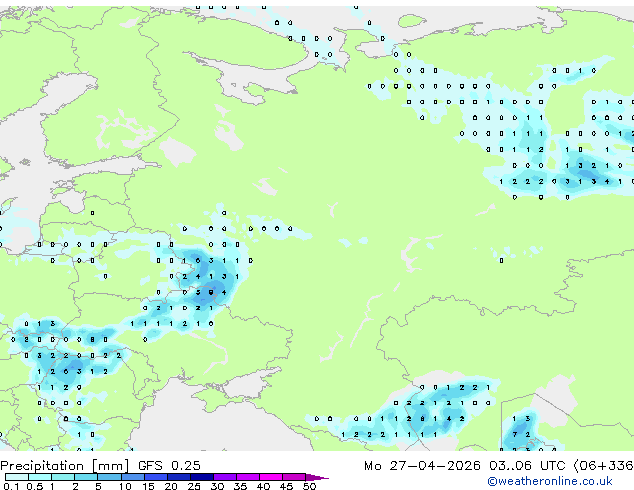The image size is (634, 490).
Task: Click the 35–40 mm violet legend swatch
Action: [248, 477]
